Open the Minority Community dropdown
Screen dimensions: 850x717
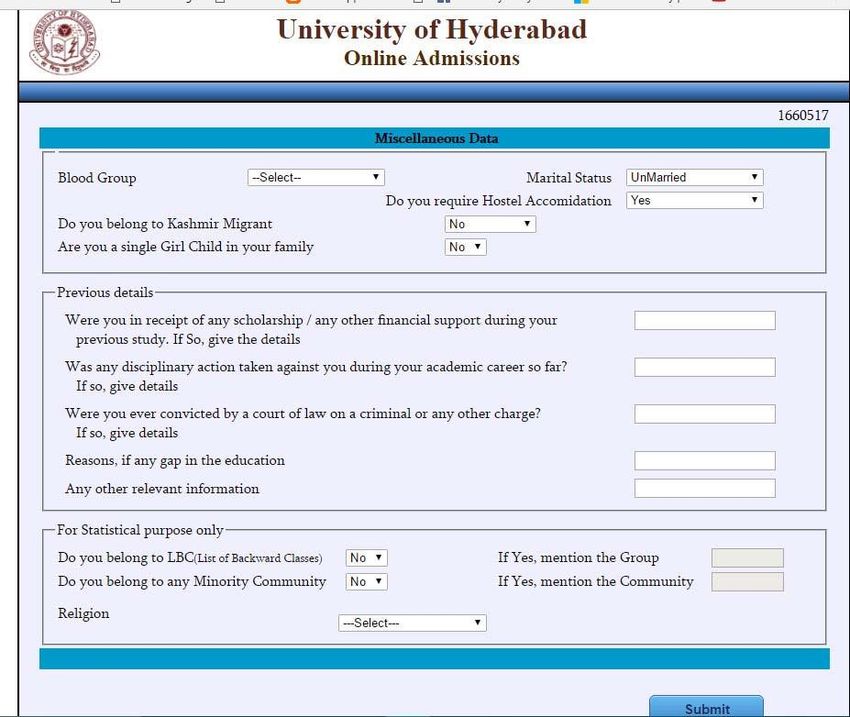pos(366,582)
